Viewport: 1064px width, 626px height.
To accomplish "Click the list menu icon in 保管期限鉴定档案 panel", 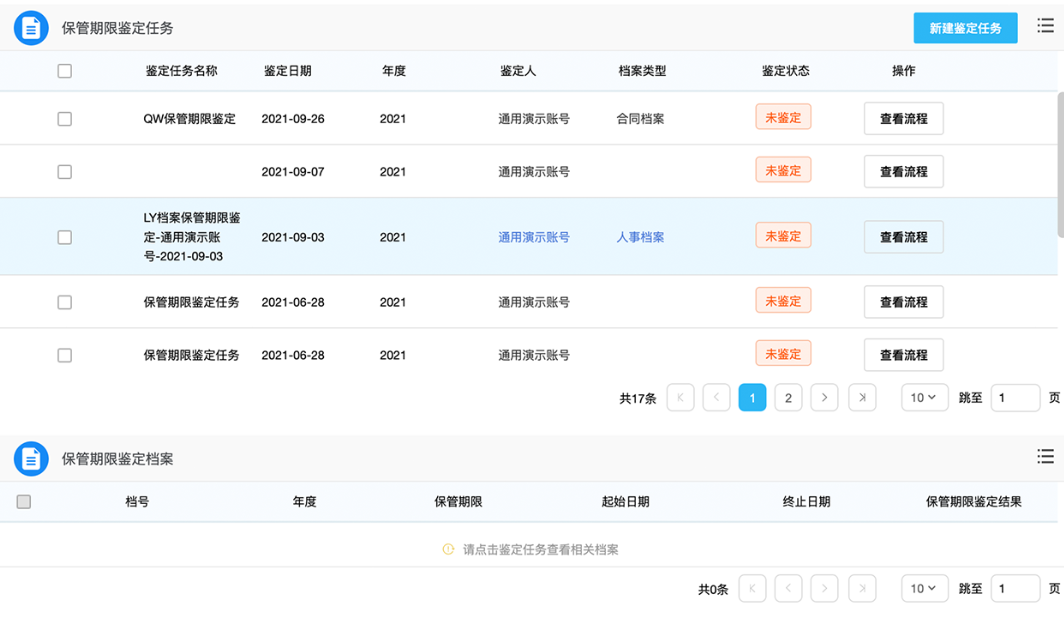I will click(1045, 456).
